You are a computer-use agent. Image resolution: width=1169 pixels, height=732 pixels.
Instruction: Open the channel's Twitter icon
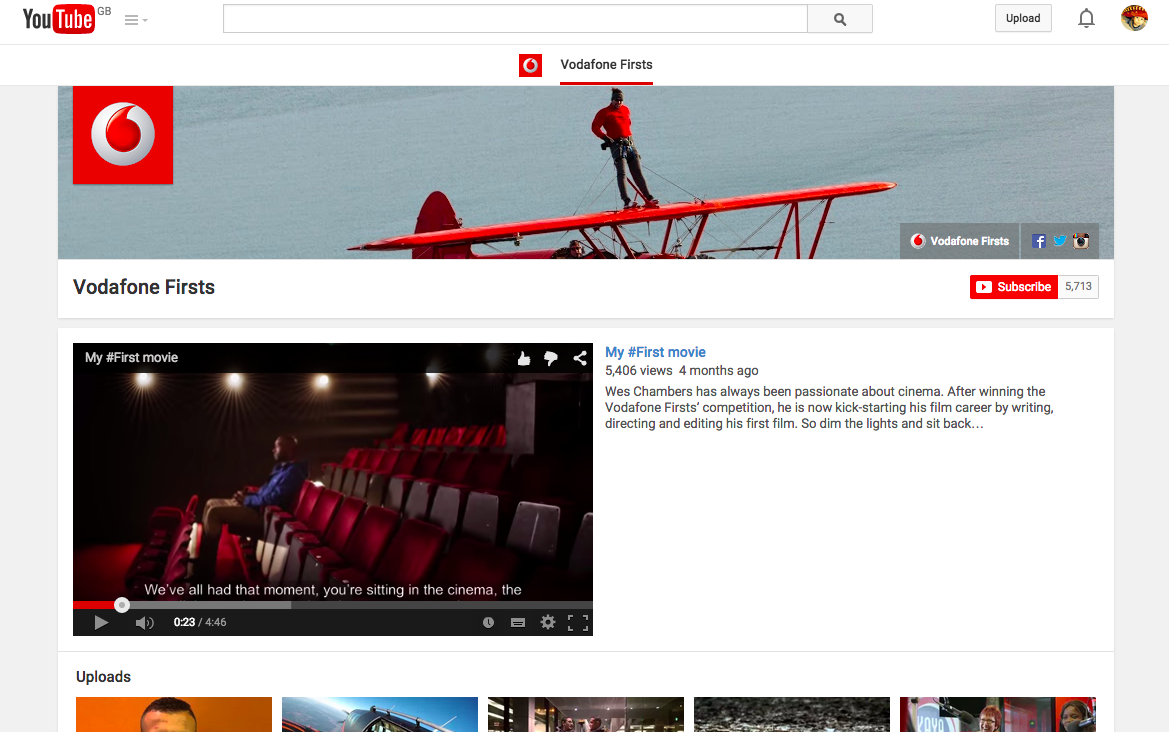click(x=1059, y=241)
